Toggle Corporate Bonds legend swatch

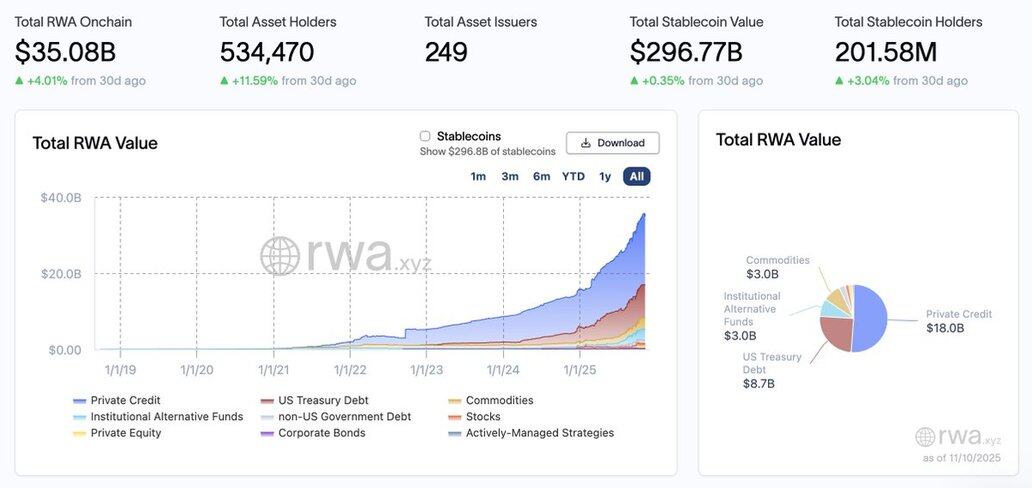click(267, 433)
